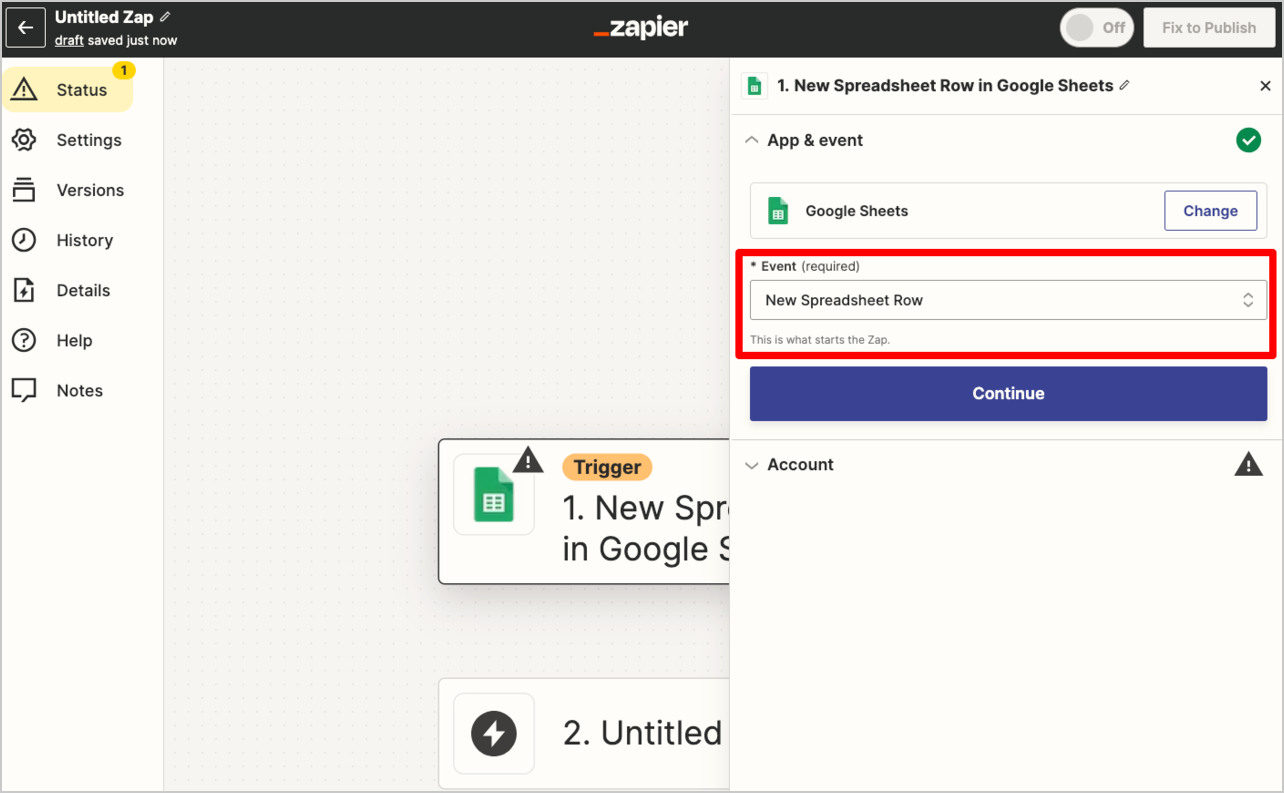Click the back arrow button

(26, 28)
